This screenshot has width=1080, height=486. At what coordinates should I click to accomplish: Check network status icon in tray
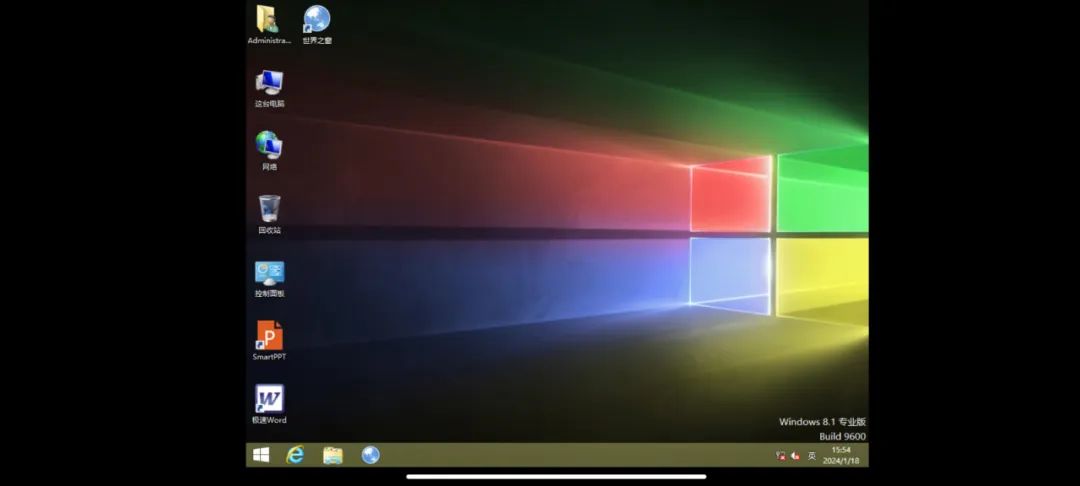(780, 456)
